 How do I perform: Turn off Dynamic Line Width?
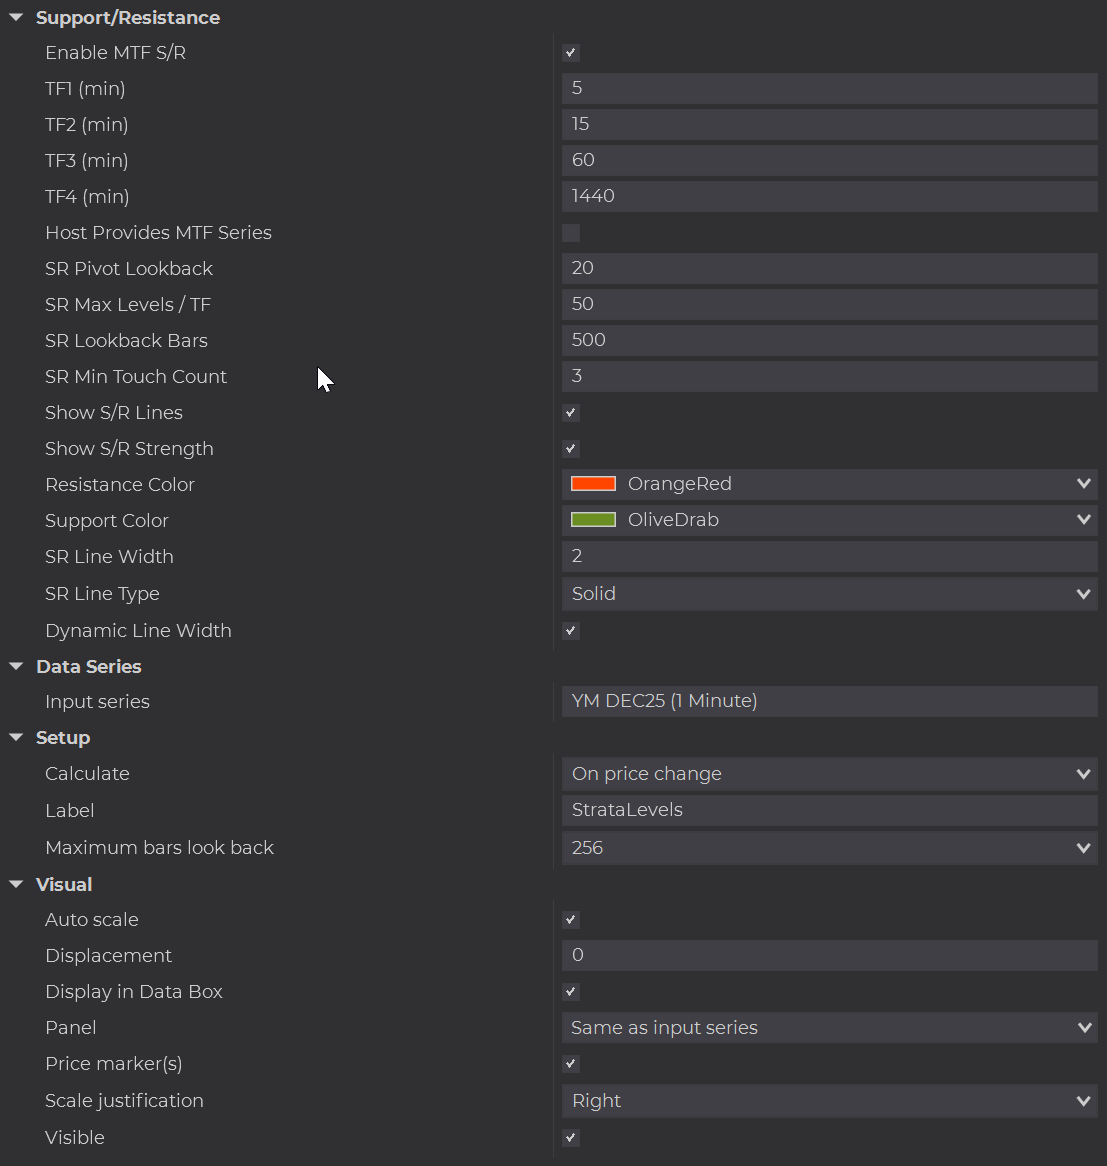pos(571,631)
